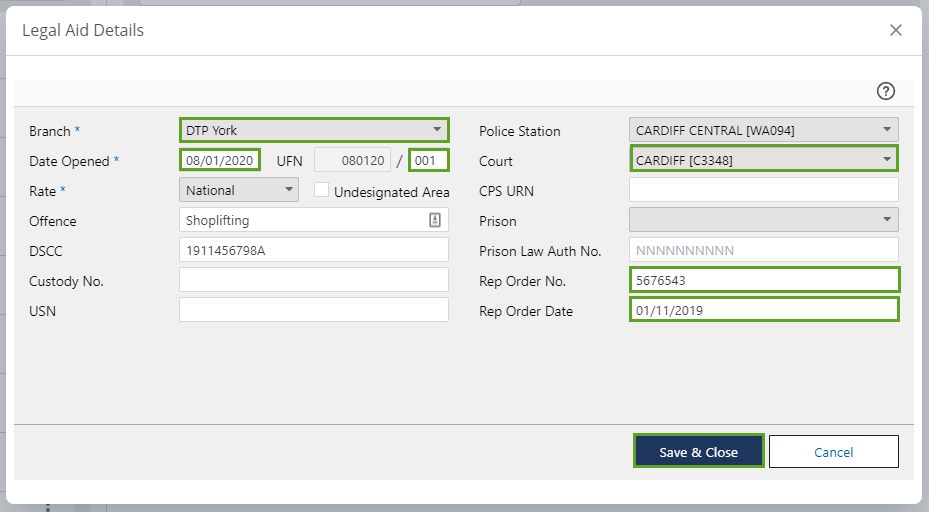Click the Cancel button

833,452
